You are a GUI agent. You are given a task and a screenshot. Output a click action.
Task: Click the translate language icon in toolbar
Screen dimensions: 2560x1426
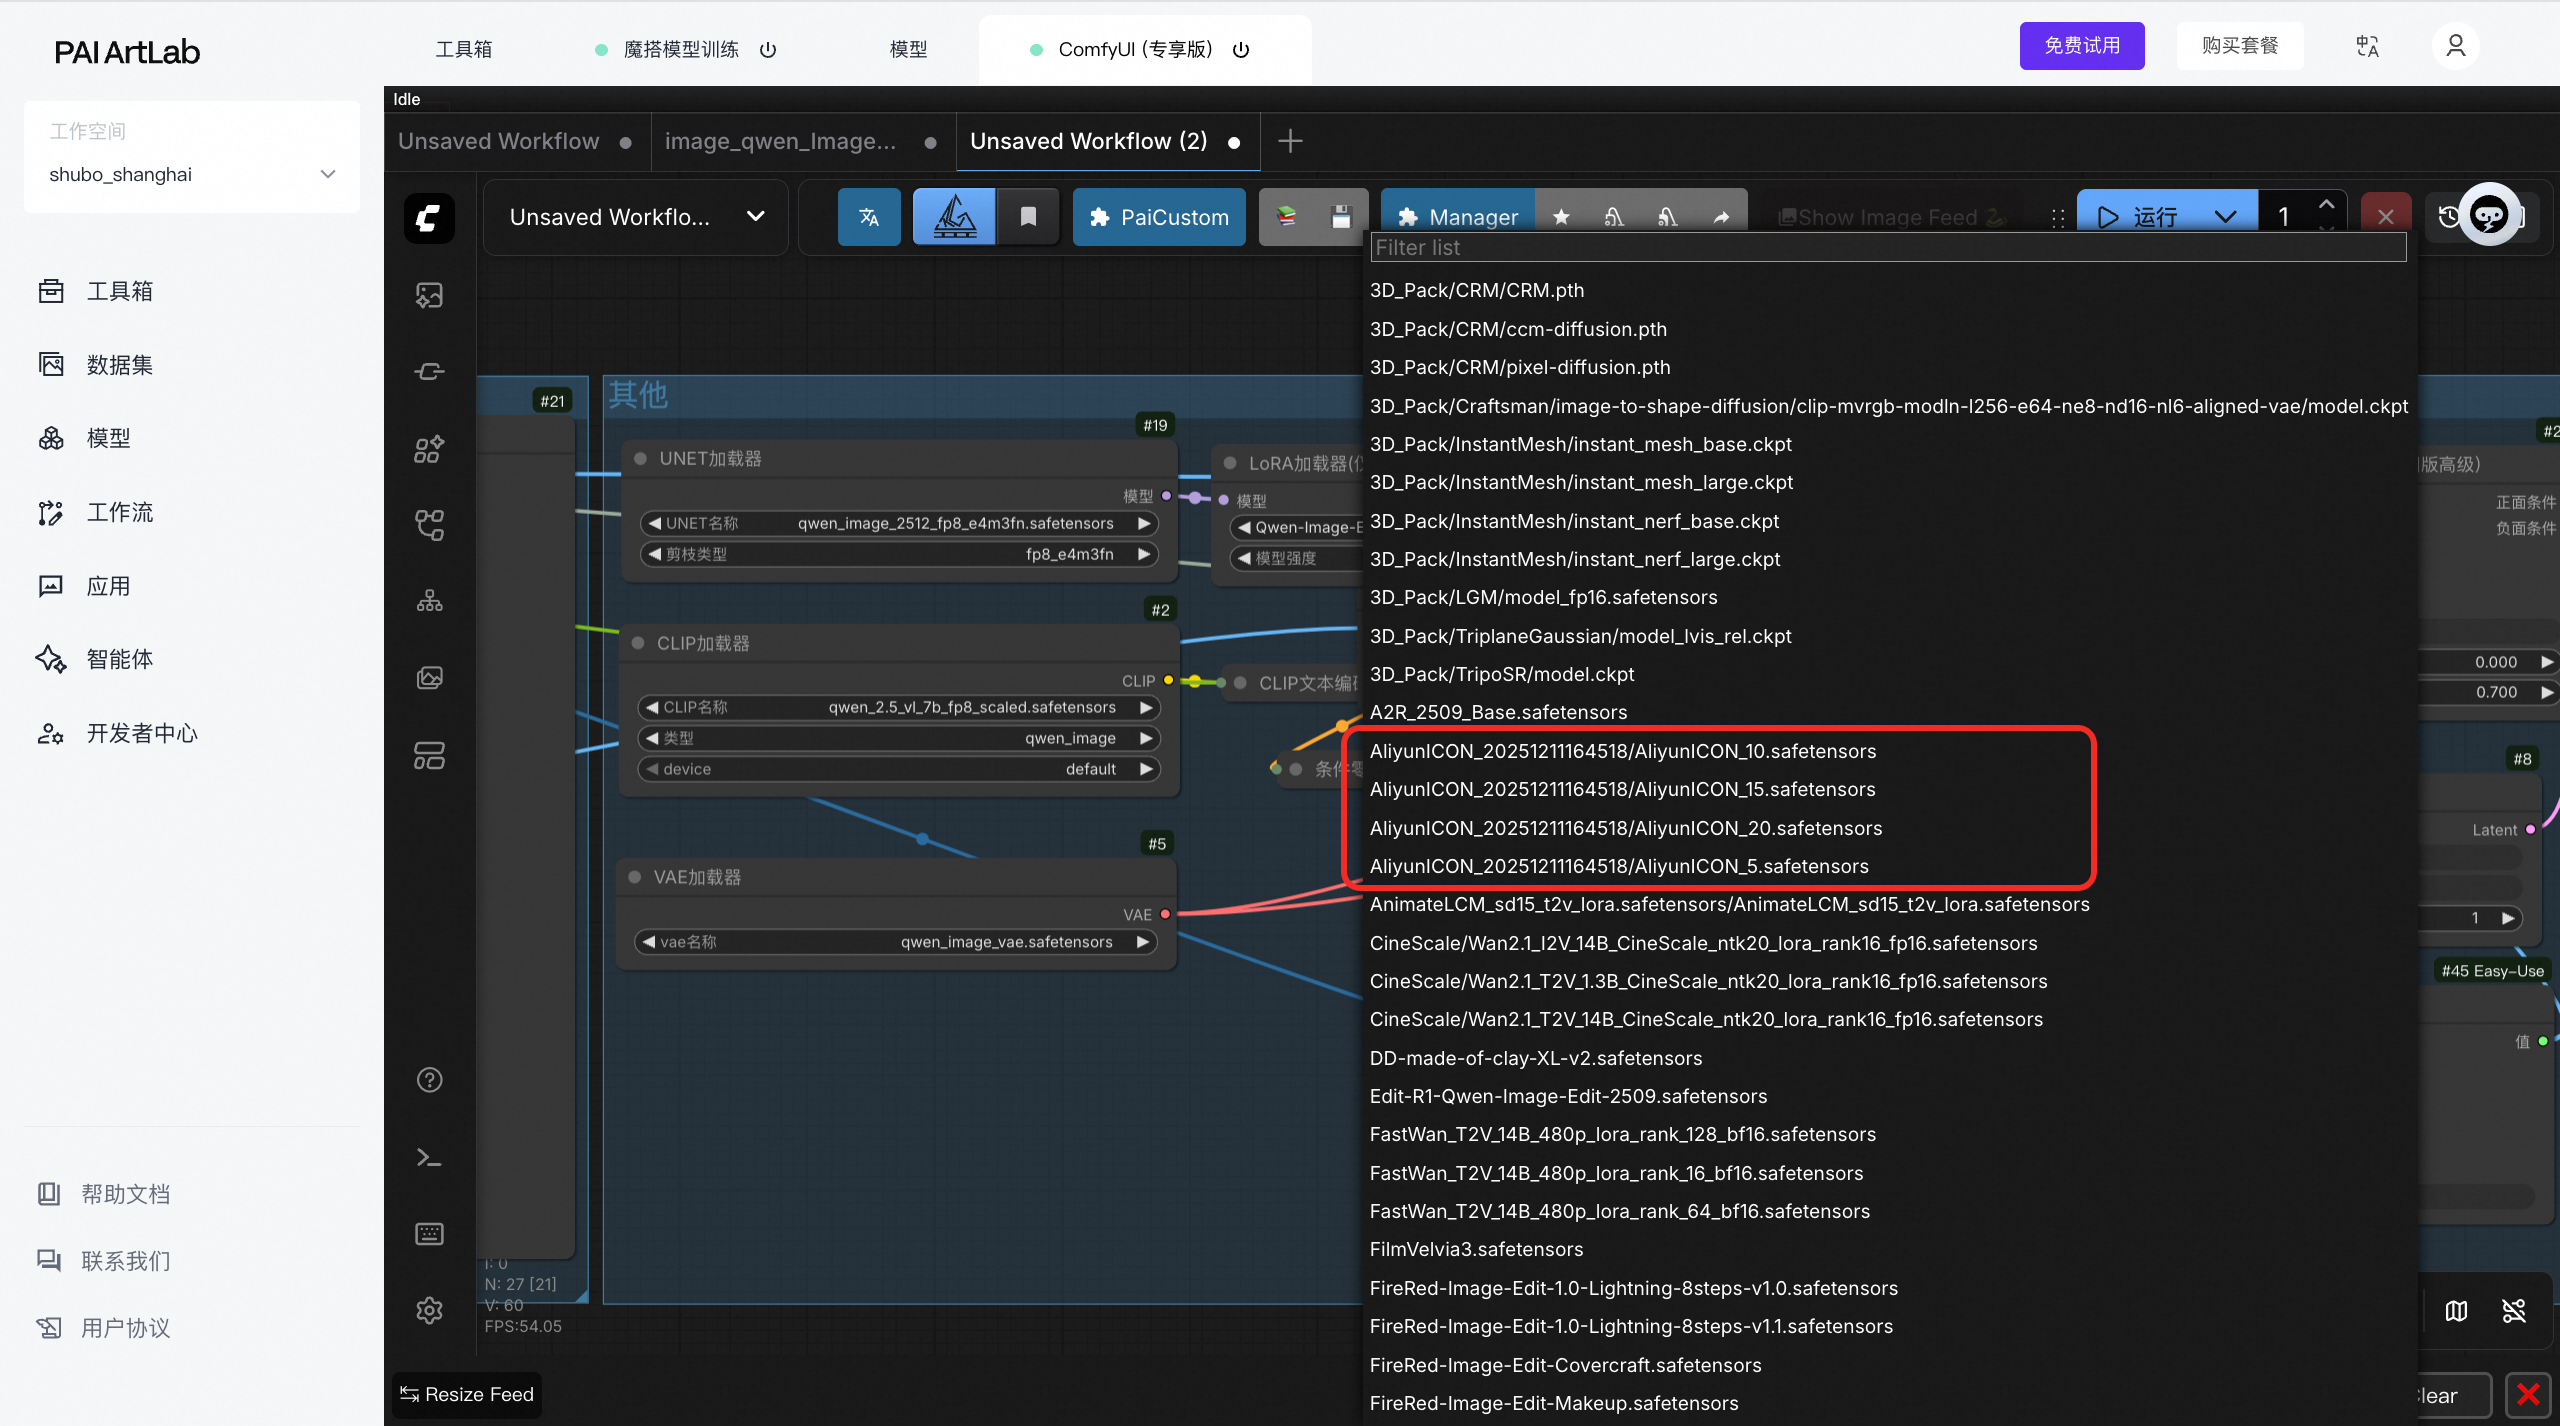pyautogui.click(x=868, y=217)
